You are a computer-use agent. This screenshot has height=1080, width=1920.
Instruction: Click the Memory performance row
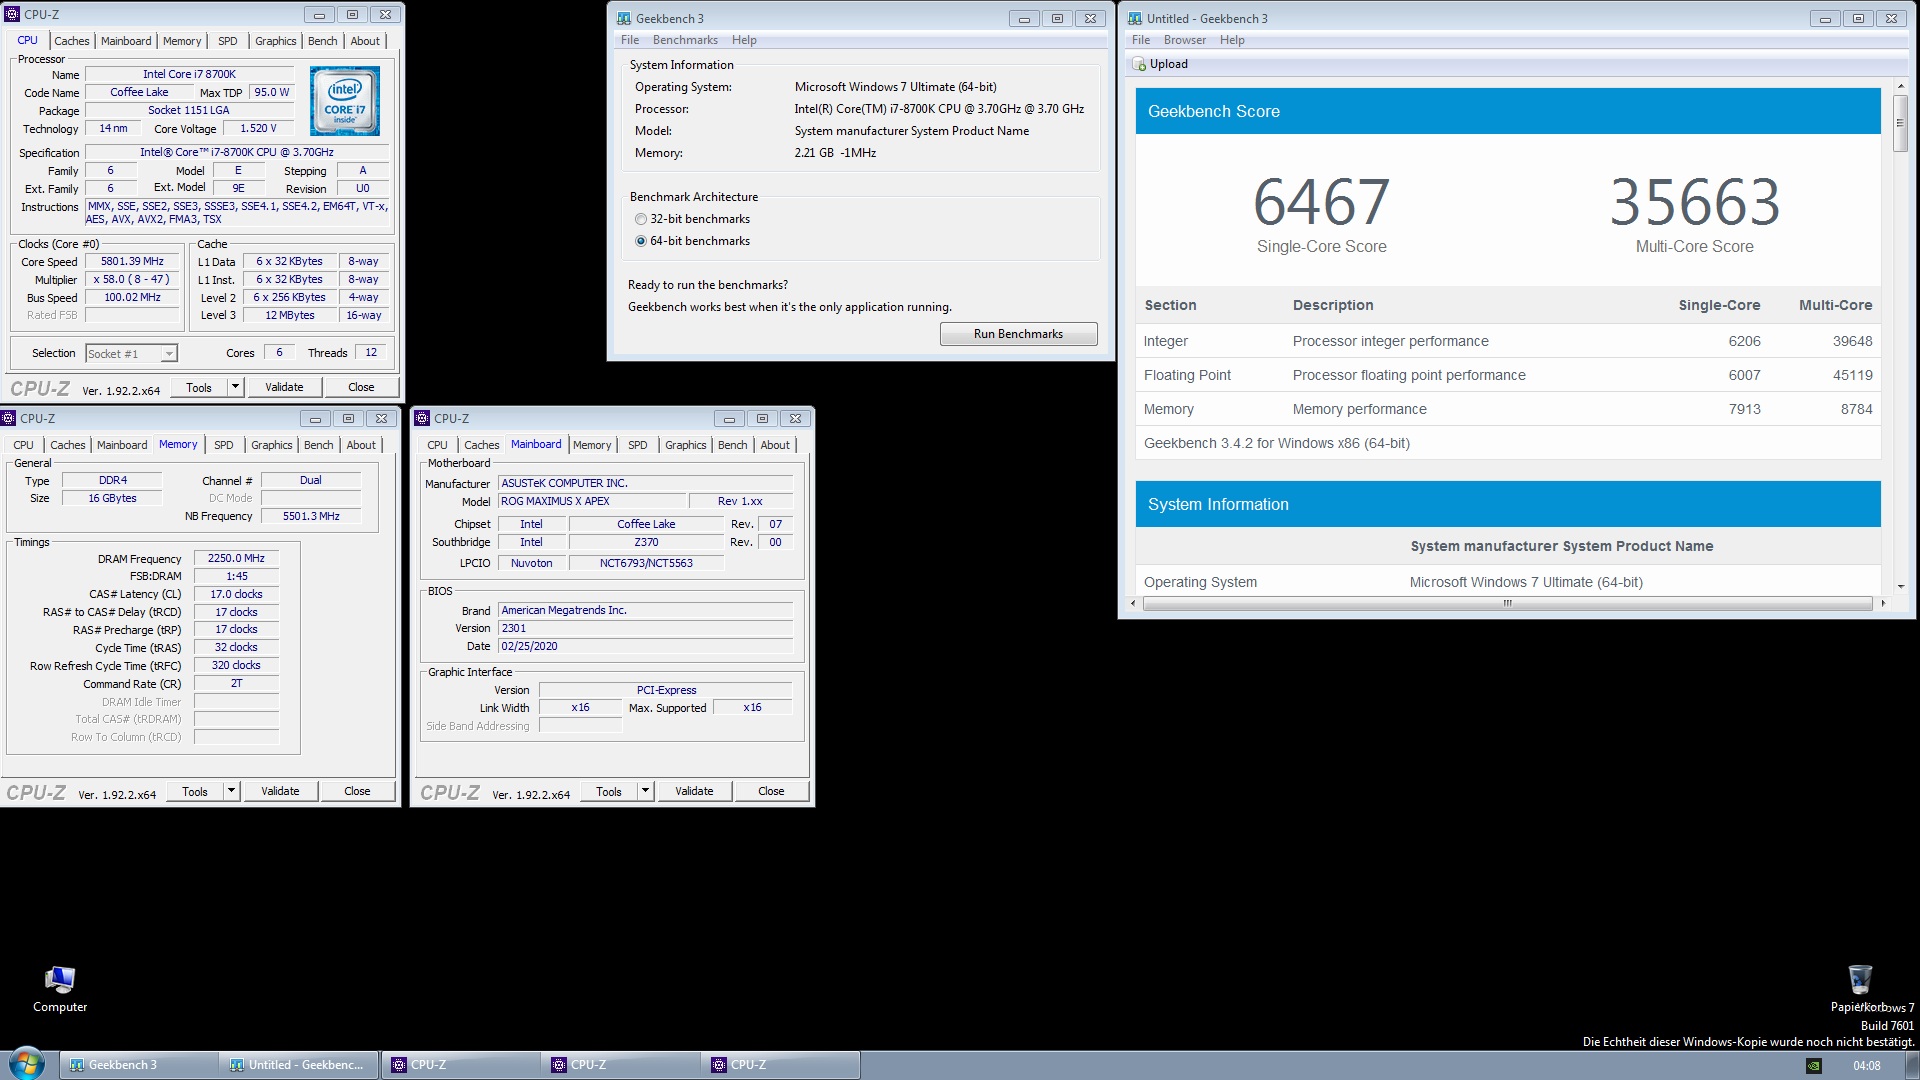[x=1508, y=409]
